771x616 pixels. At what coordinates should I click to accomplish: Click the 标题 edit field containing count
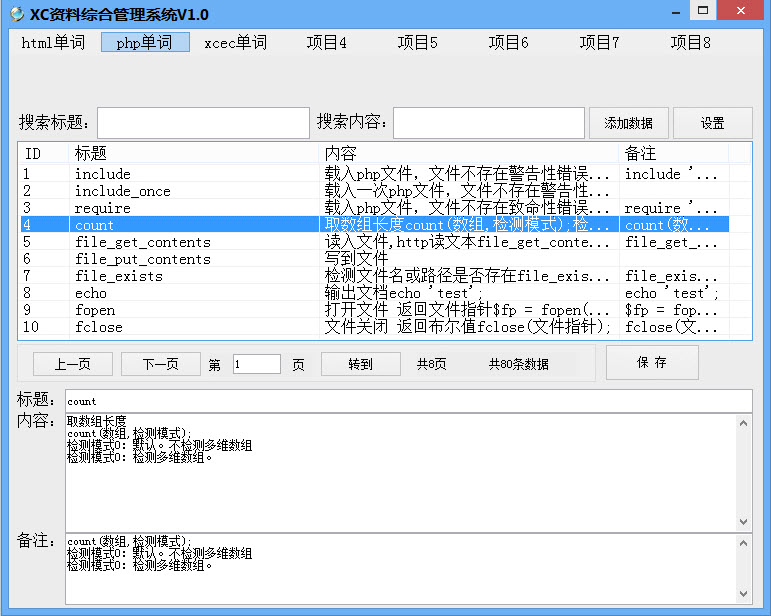[x=408, y=401]
